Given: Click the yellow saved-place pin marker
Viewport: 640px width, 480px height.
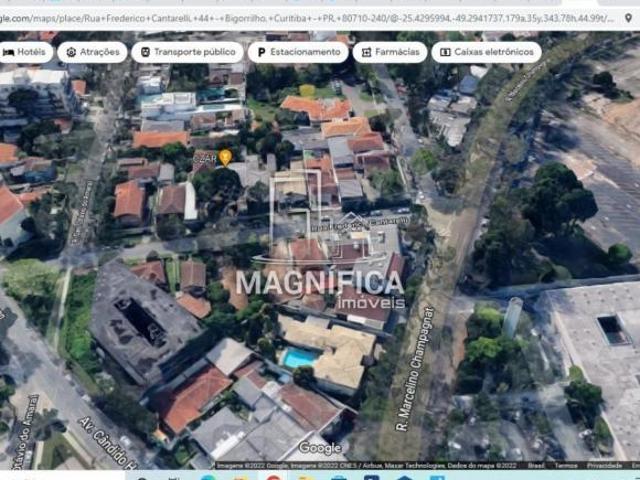Looking at the screenshot, I should [225, 158].
